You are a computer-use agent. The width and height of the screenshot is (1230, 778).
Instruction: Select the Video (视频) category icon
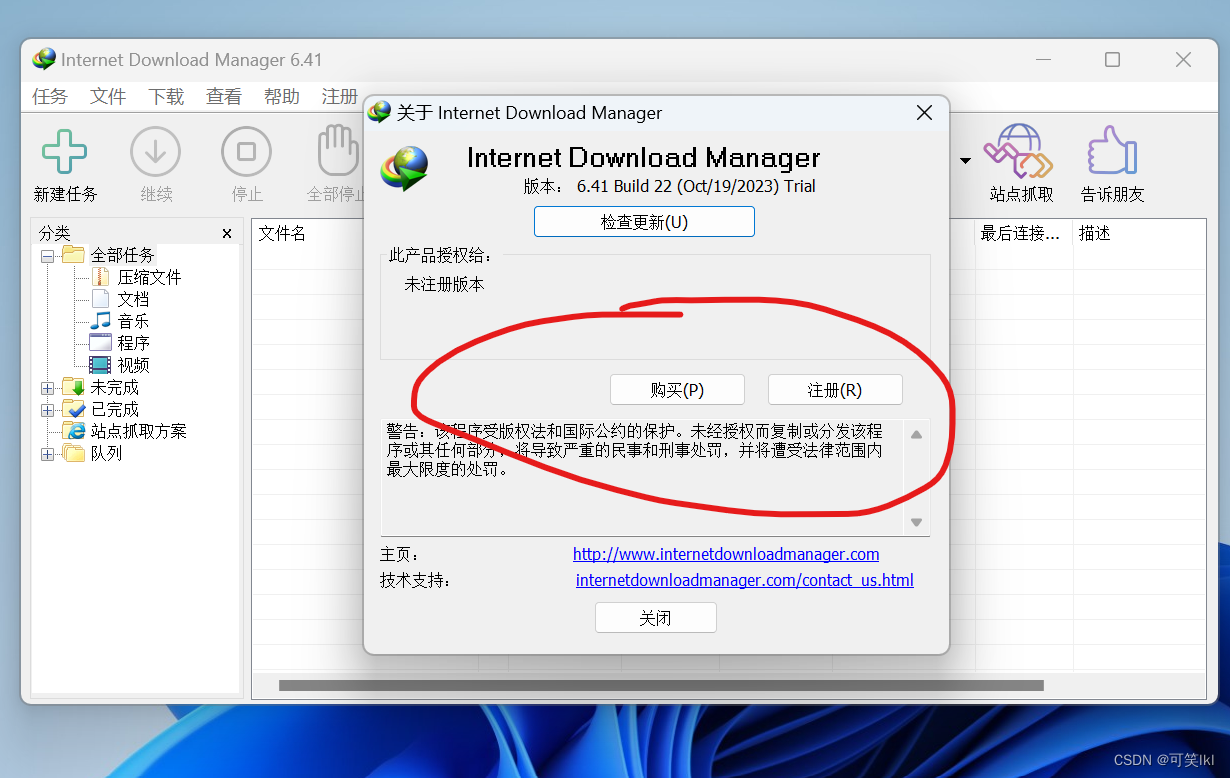coord(100,365)
